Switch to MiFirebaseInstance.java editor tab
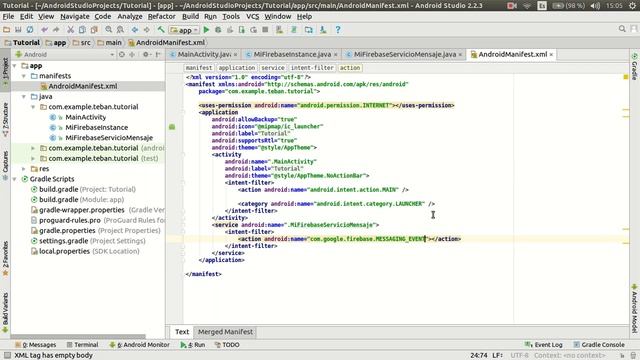This screenshot has width=640, height=360. [292, 54]
